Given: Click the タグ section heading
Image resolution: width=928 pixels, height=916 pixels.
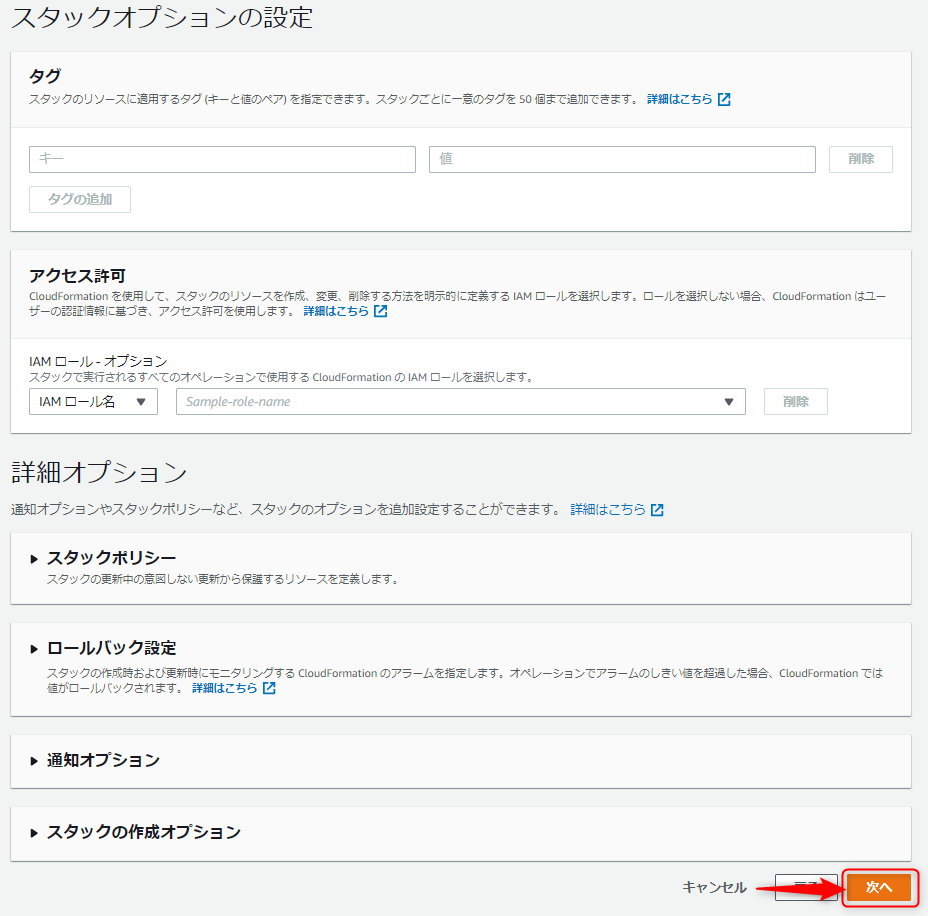Looking at the screenshot, I should (45, 76).
